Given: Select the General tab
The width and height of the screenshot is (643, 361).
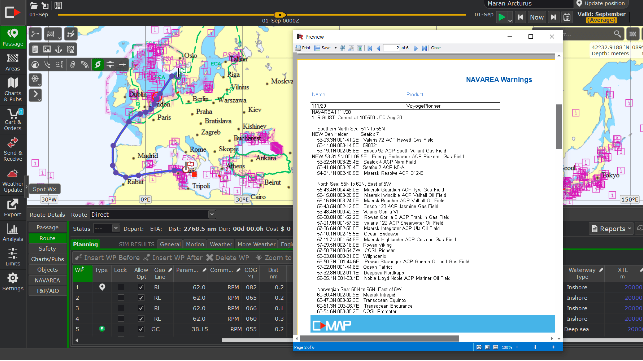Looking at the screenshot, I should click(170, 244).
